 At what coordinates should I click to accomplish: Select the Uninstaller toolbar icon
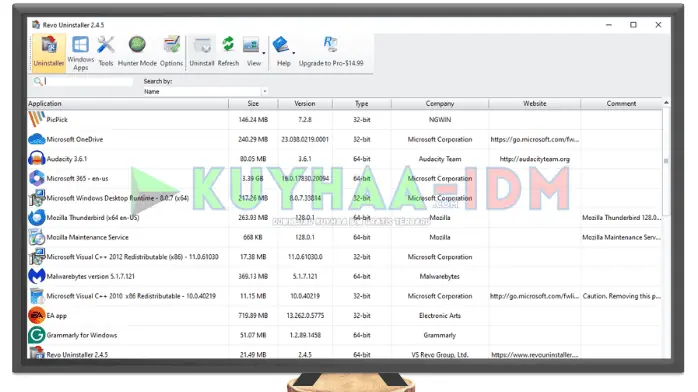[49, 53]
